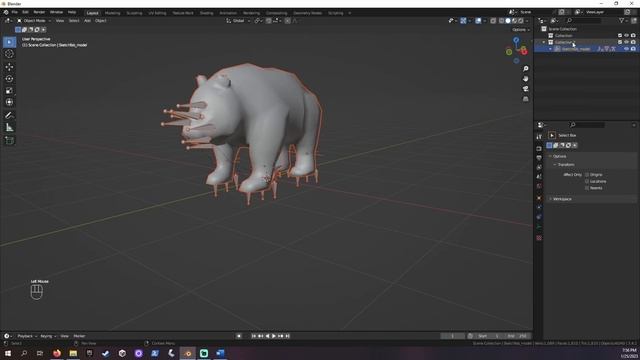Image resolution: width=640 pixels, height=360 pixels.
Task: Click the current frame number field
Action: click(x=453, y=336)
